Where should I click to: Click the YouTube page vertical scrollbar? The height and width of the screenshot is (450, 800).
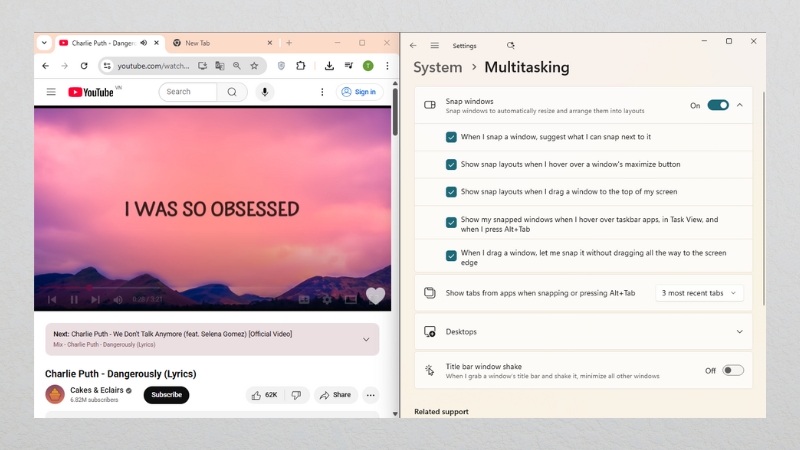click(x=395, y=112)
